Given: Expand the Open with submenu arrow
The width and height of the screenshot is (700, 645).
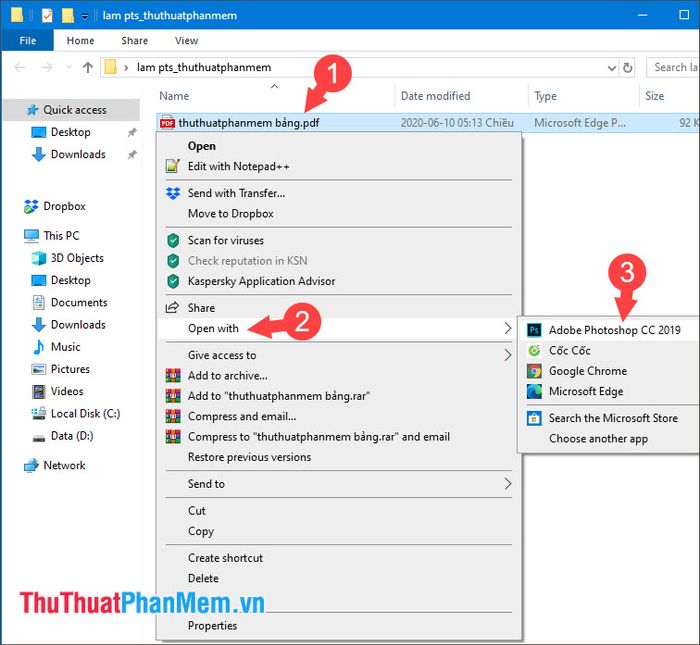Looking at the screenshot, I should tap(508, 328).
